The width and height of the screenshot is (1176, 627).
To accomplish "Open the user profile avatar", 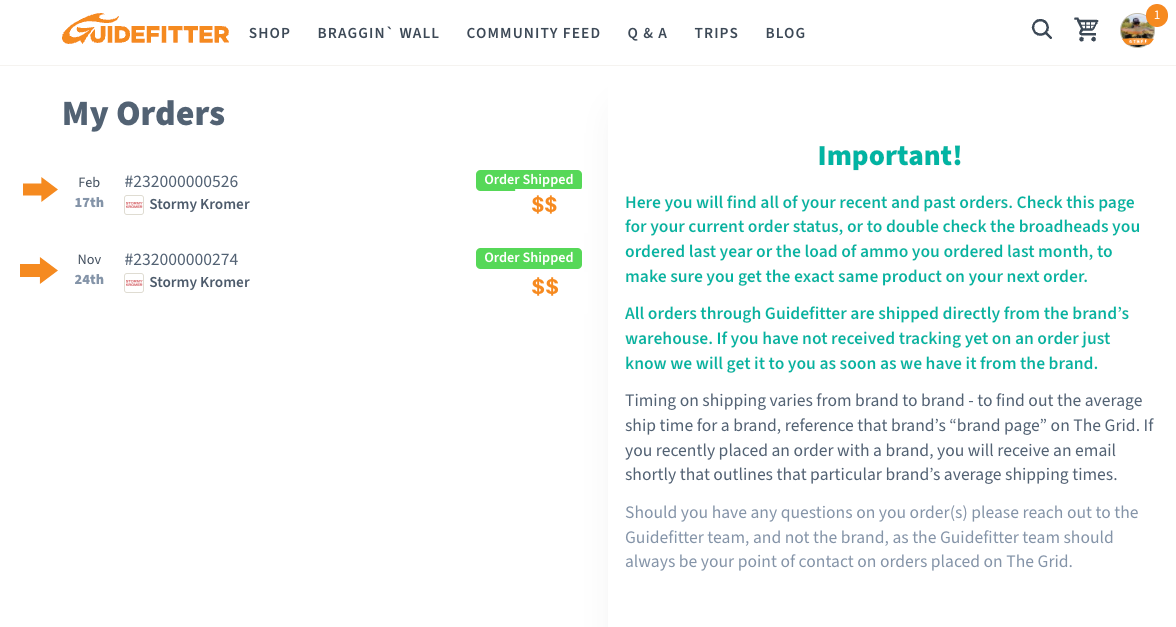I will [x=1137, y=31].
